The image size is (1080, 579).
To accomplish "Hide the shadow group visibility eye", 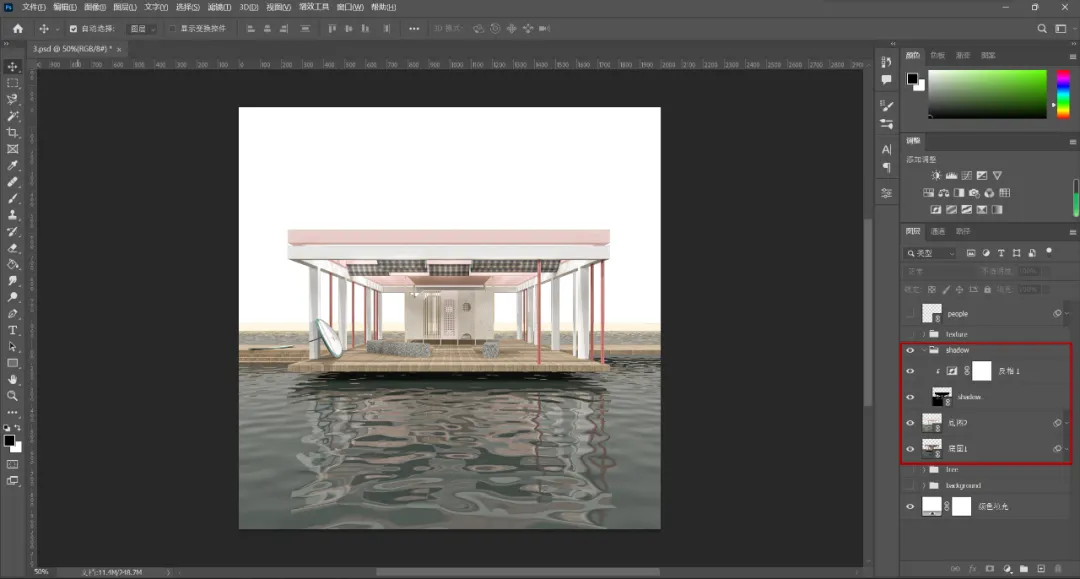I will [910, 350].
